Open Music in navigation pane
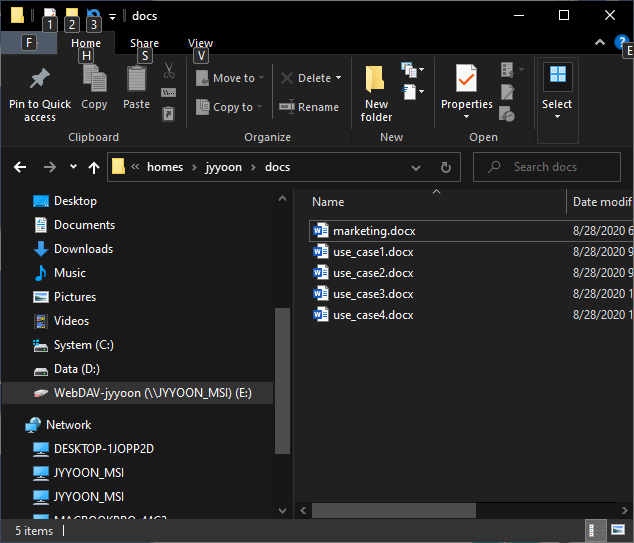The image size is (634, 543). pyautogui.click(x=70, y=273)
